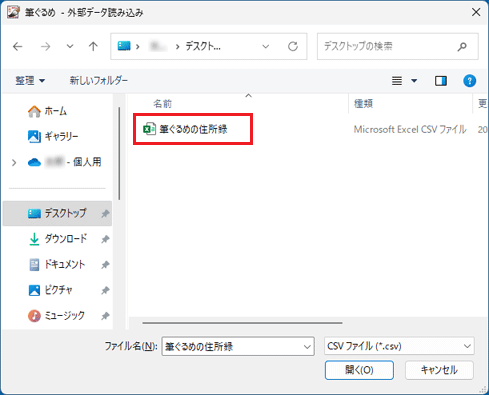The image size is (489, 395).
Task: Expand the OneDrive 個人用 tree node
Action: 14,162
